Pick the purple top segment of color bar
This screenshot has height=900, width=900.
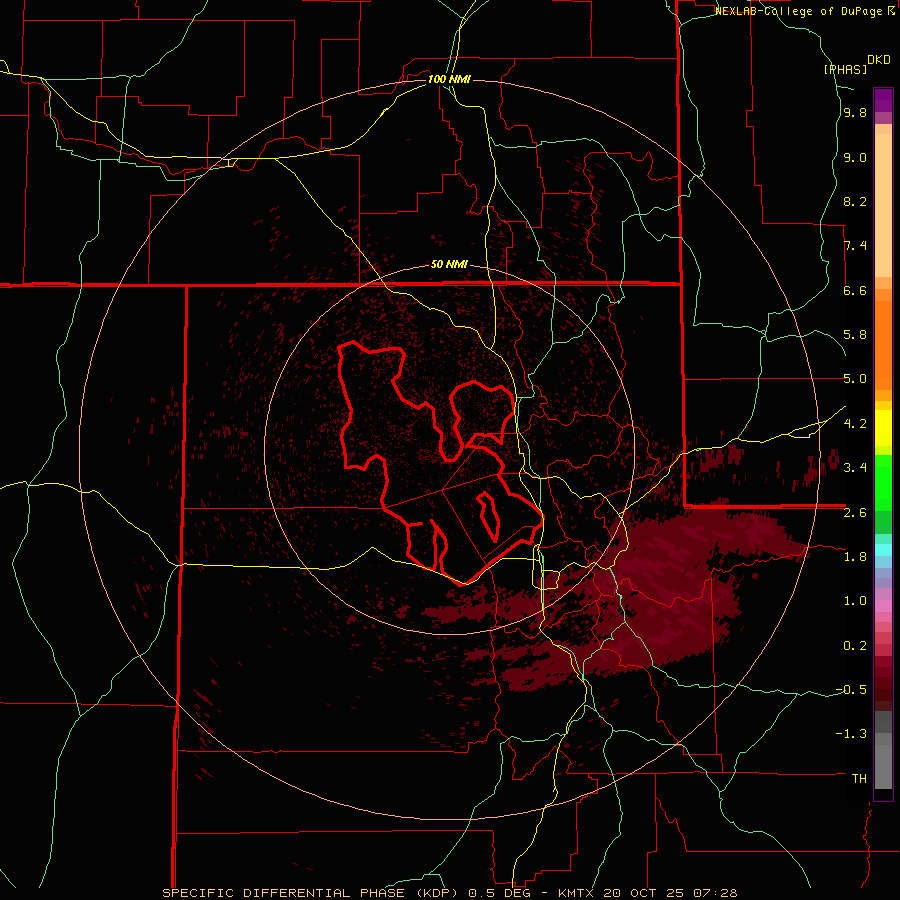click(883, 100)
